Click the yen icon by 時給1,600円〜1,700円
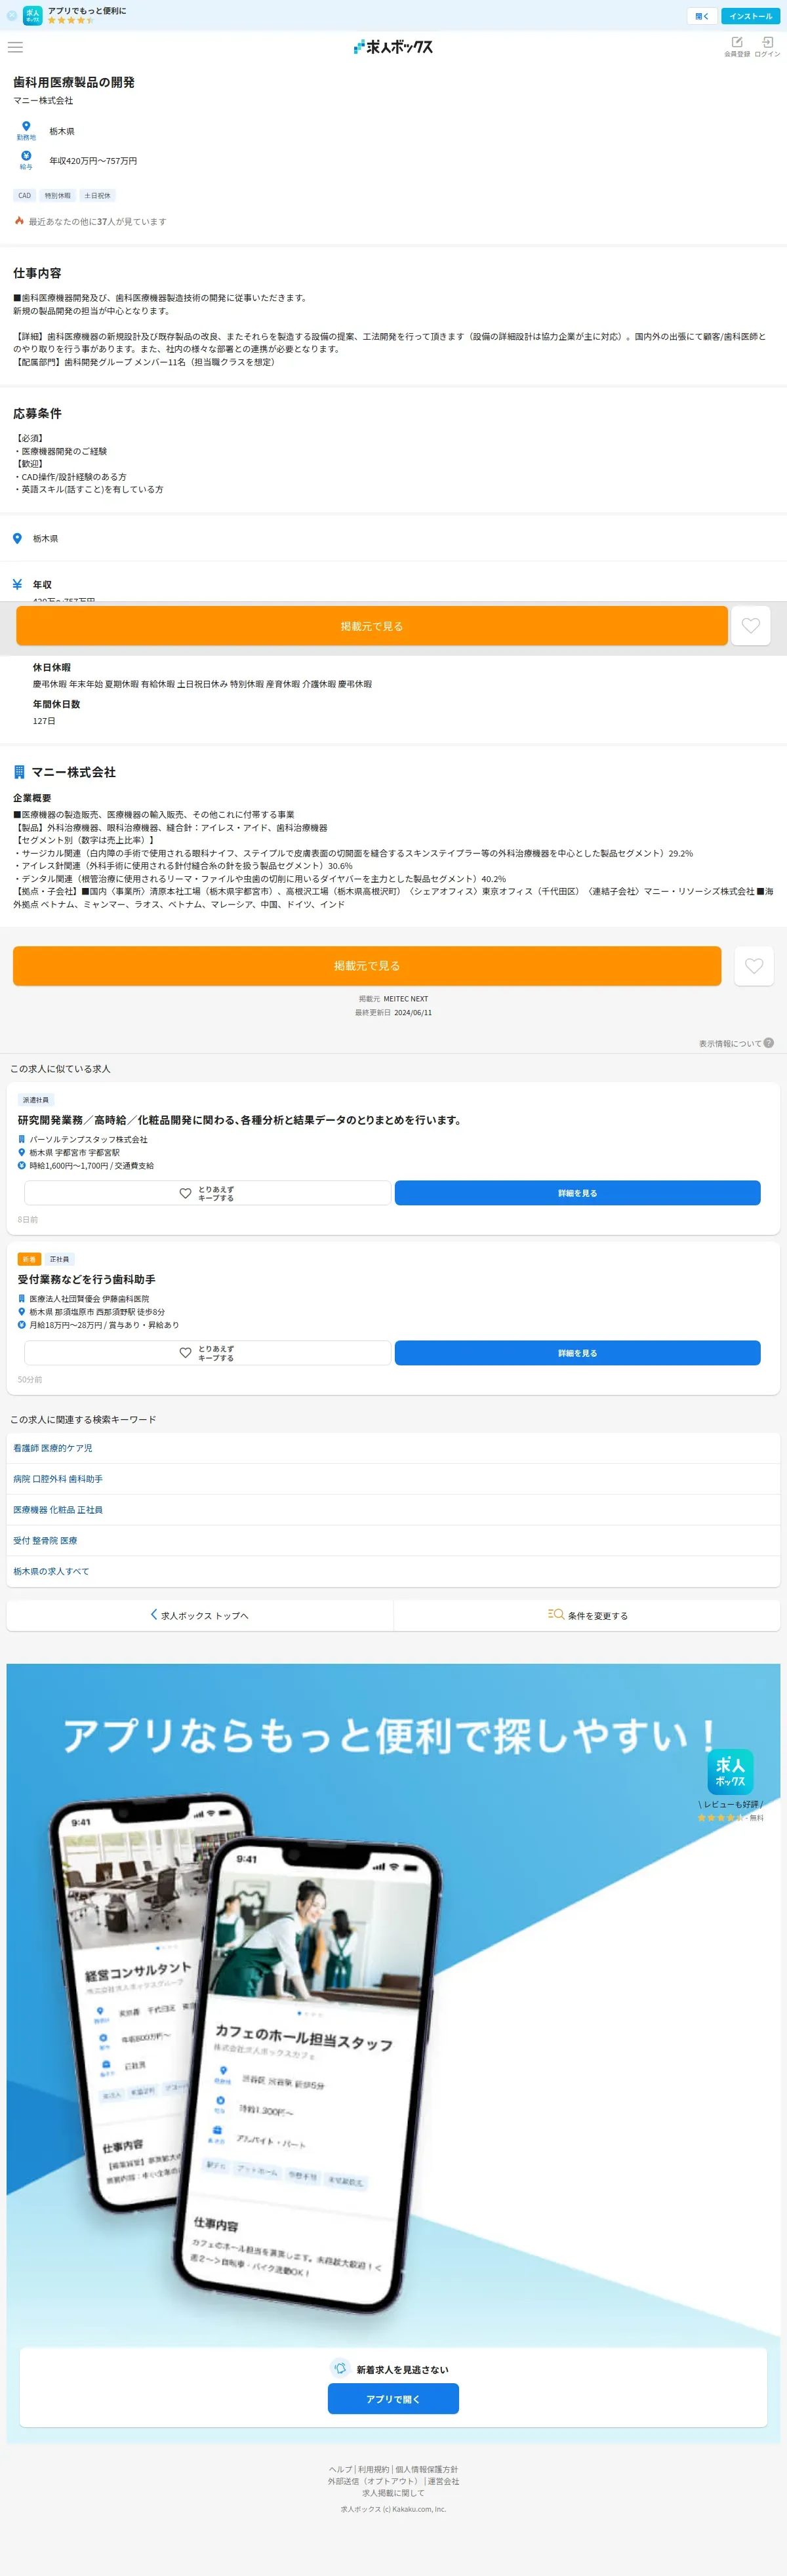 [21, 1165]
